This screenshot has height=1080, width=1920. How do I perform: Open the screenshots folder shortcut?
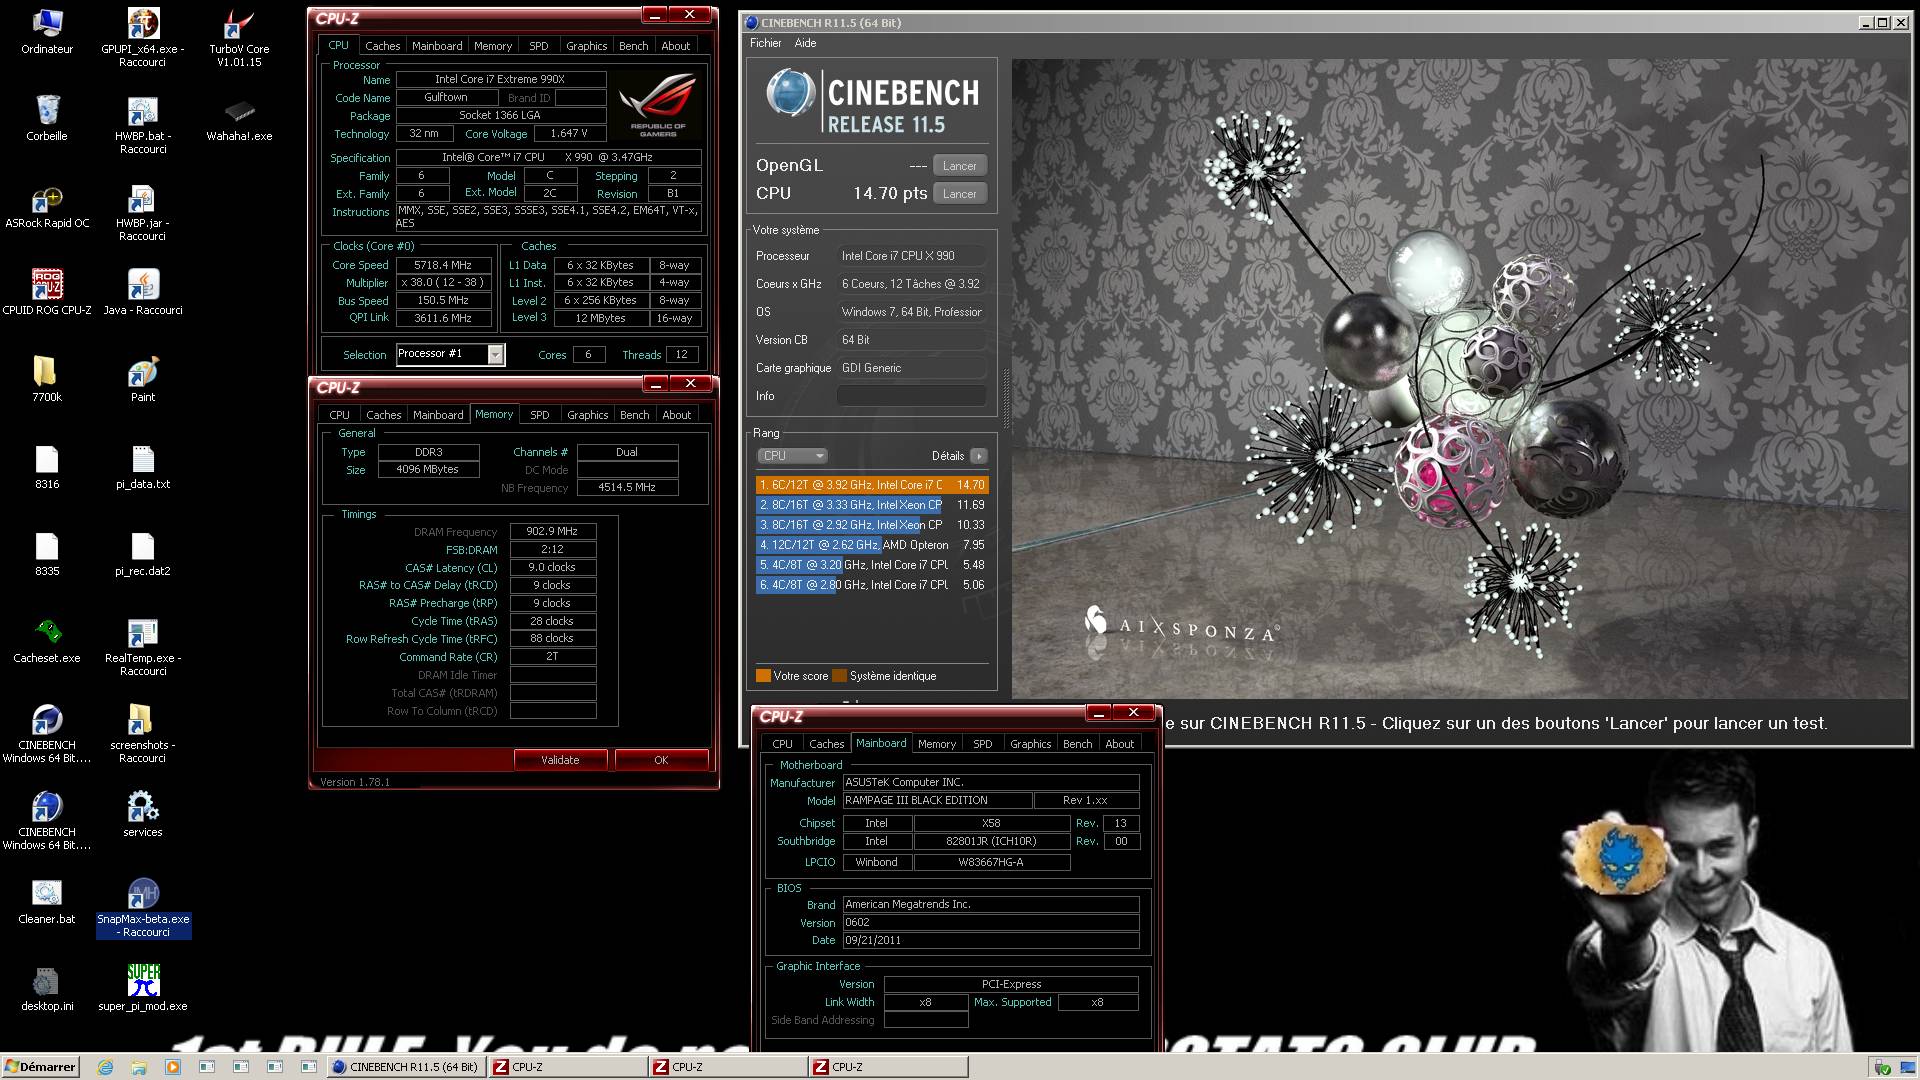pos(143,734)
